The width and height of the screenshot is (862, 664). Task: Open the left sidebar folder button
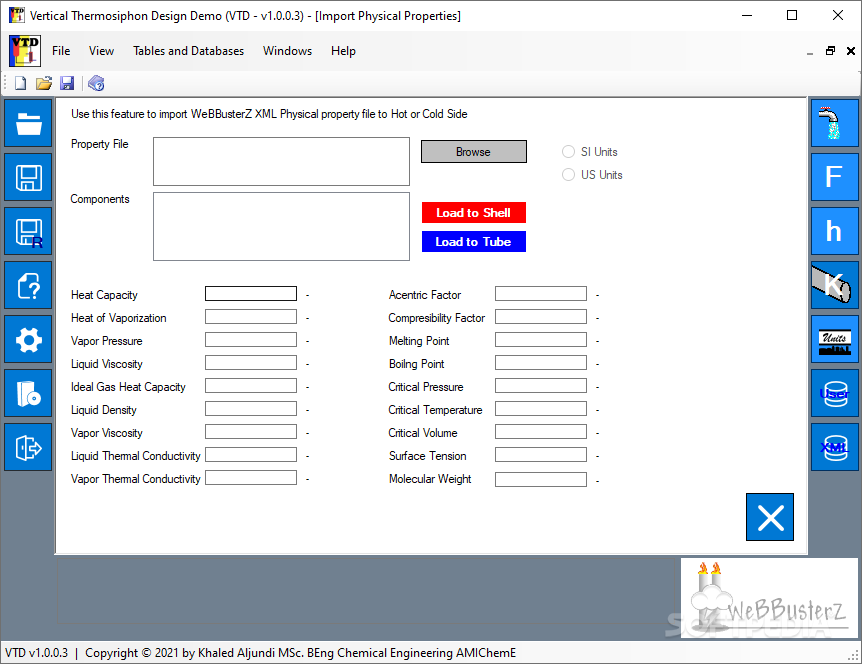[x=29, y=123]
